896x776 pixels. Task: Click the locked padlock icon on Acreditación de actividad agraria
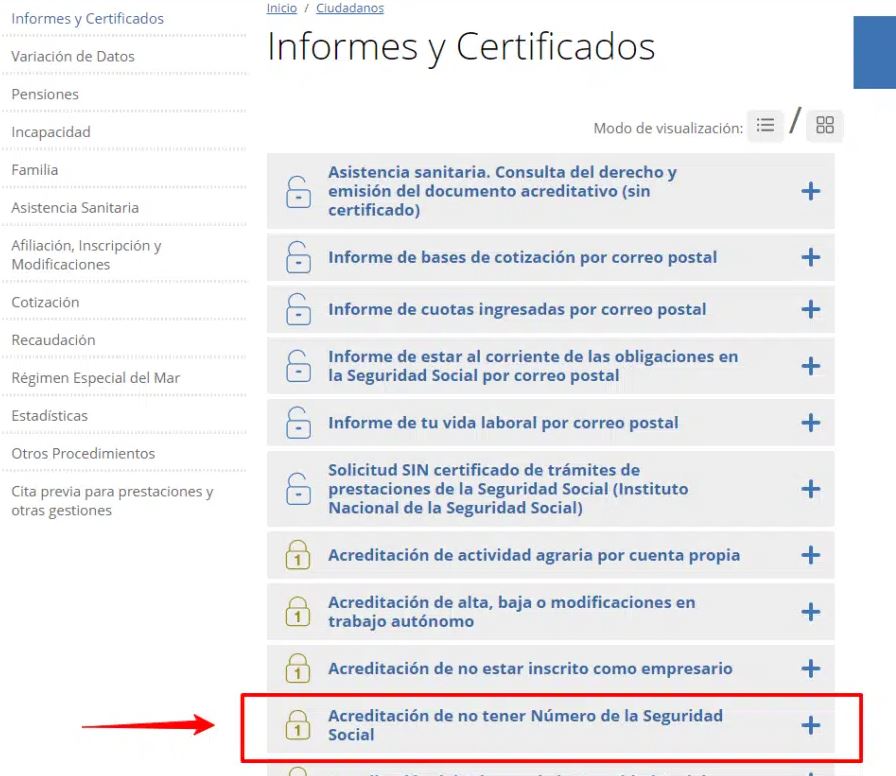click(297, 554)
